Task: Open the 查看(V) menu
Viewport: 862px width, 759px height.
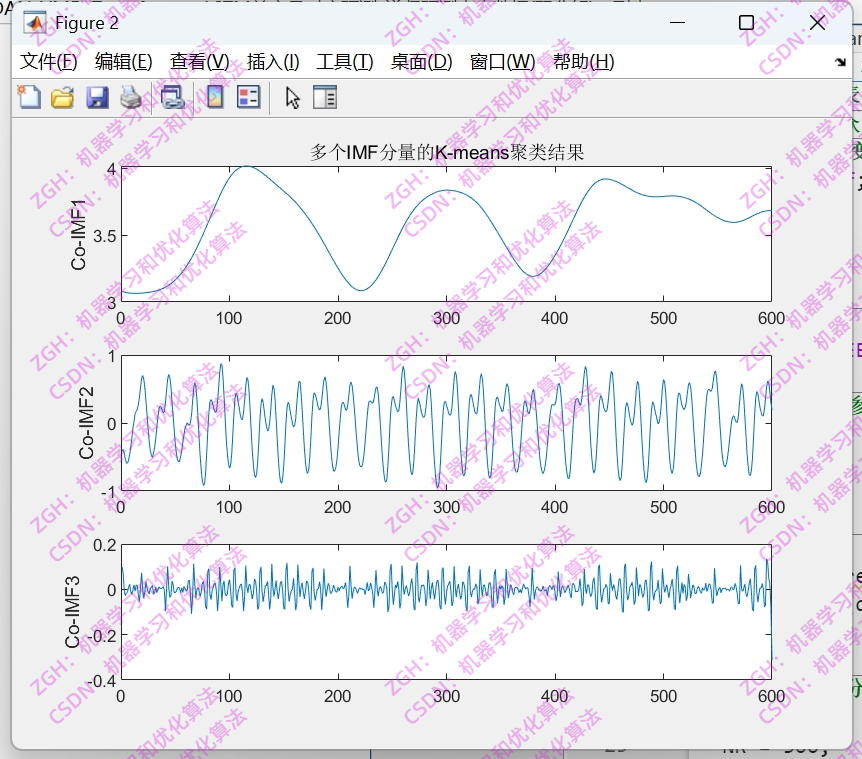Action: point(199,62)
